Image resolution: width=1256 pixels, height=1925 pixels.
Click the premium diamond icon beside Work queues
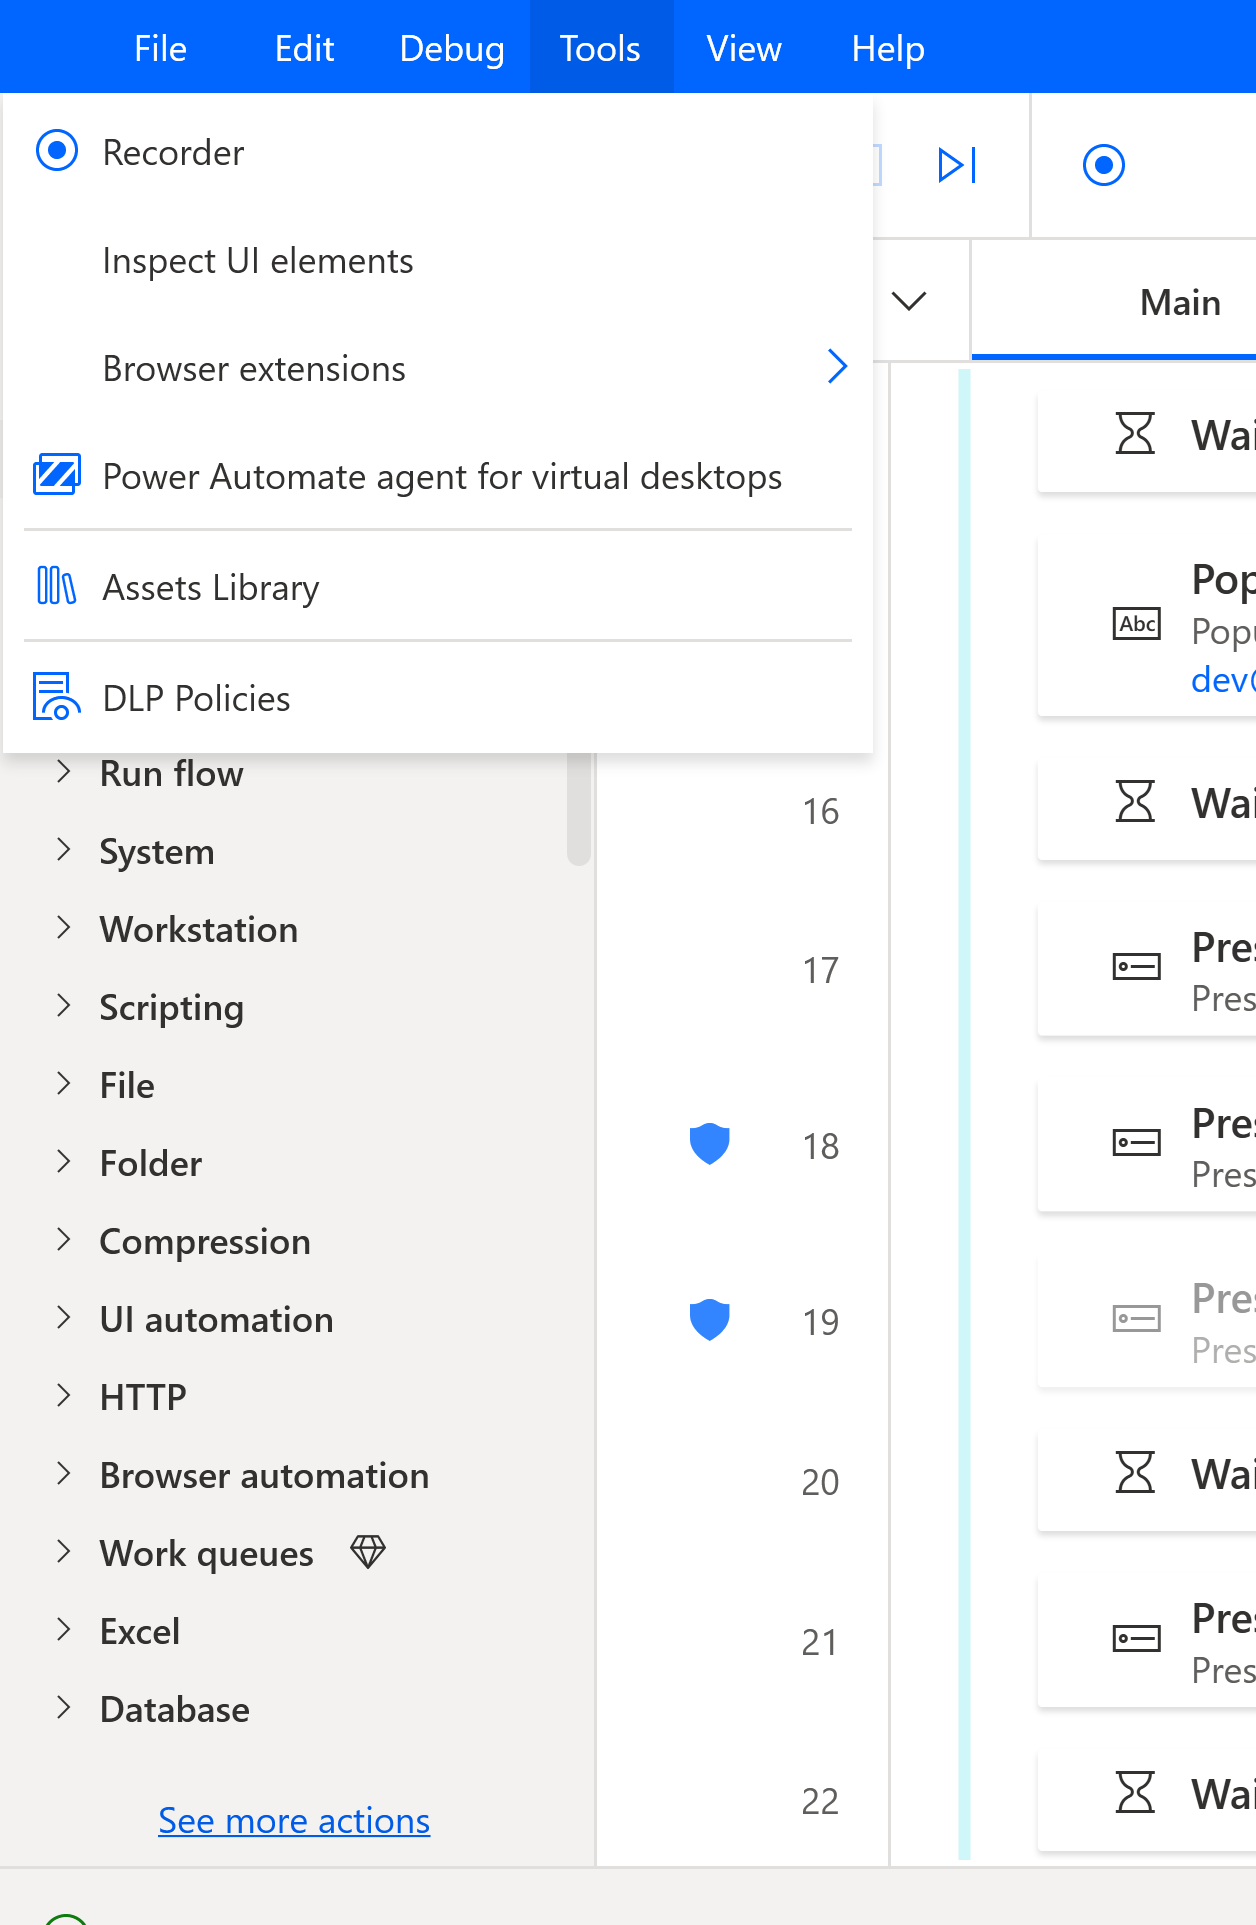(x=368, y=1552)
